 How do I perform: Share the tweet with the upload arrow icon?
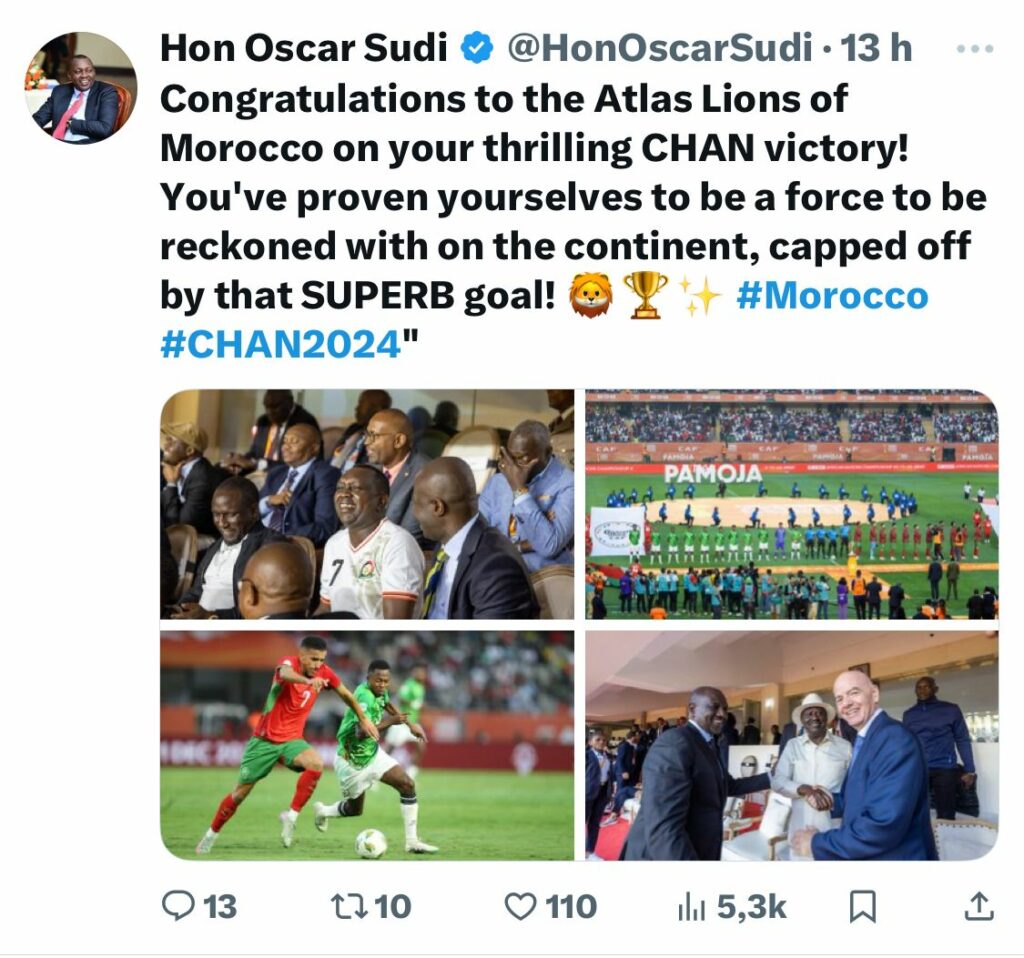(979, 906)
